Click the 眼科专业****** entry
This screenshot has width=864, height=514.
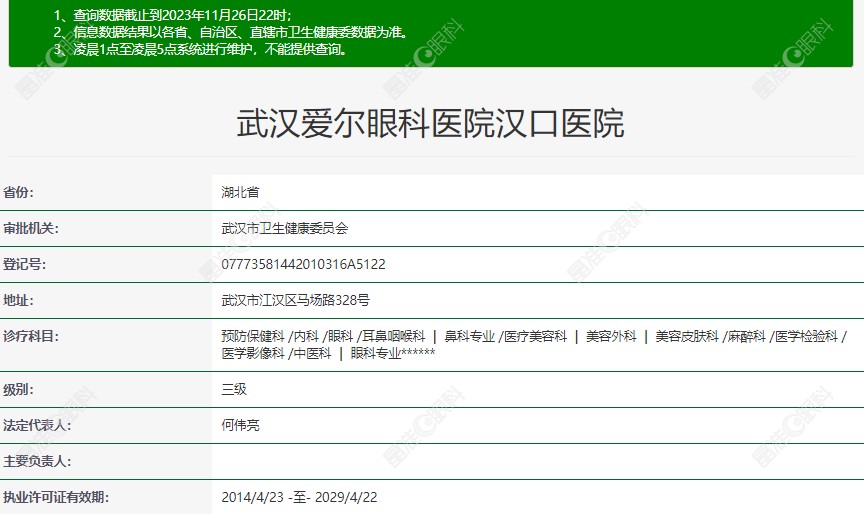393,353
